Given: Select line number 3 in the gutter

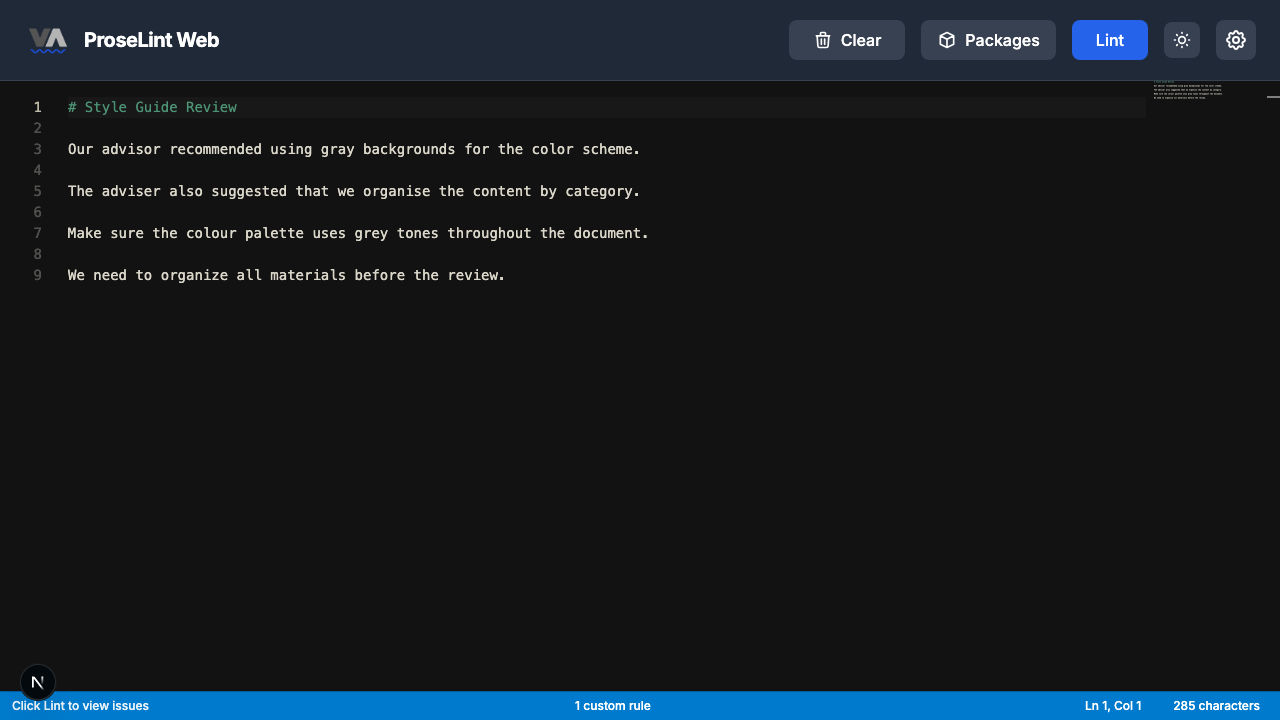Looking at the screenshot, I should click(37, 149).
